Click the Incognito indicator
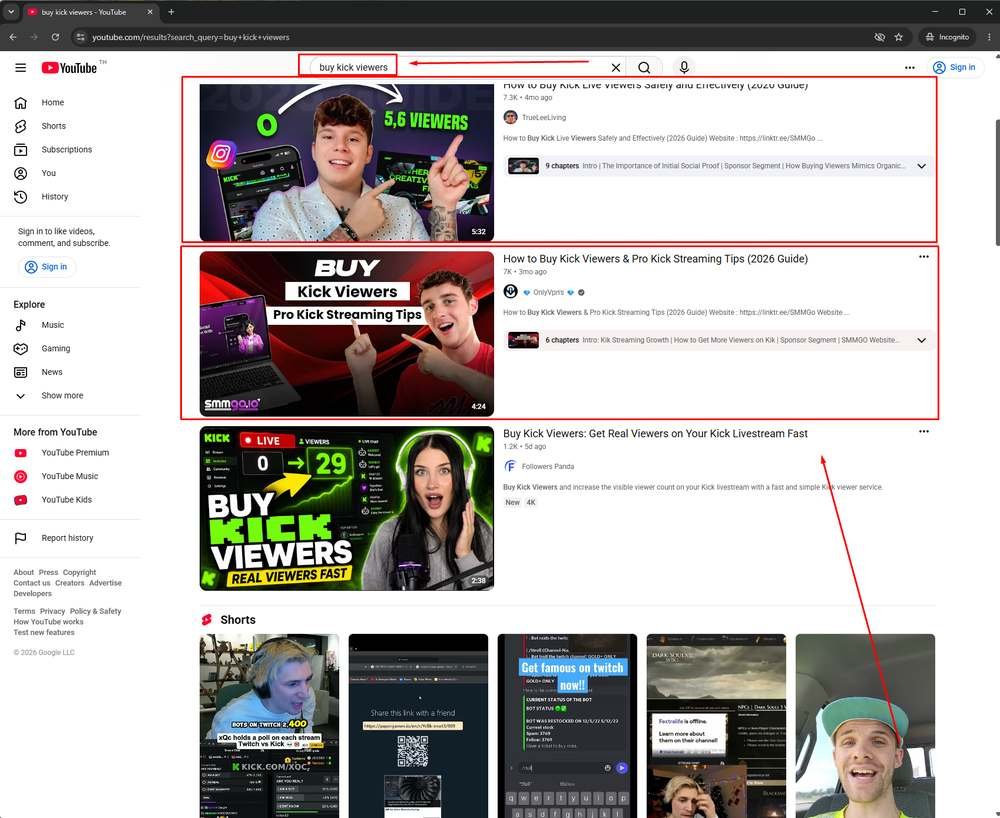1000x818 pixels. pos(947,37)
